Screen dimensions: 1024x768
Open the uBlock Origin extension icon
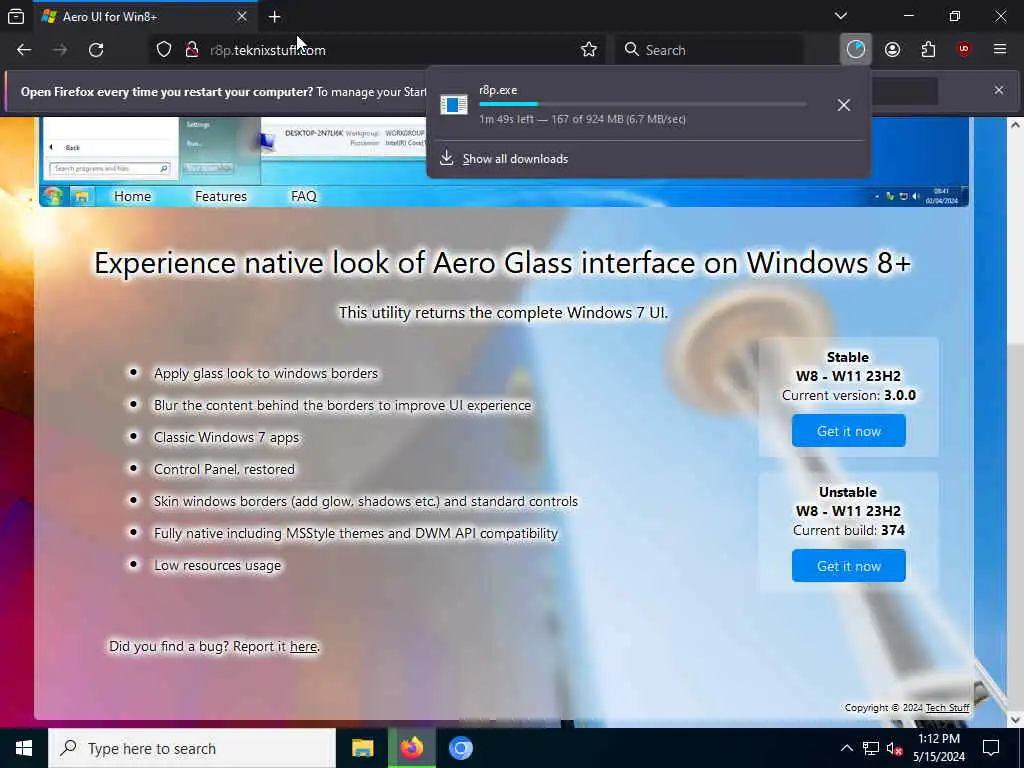[x=963, y=50]
